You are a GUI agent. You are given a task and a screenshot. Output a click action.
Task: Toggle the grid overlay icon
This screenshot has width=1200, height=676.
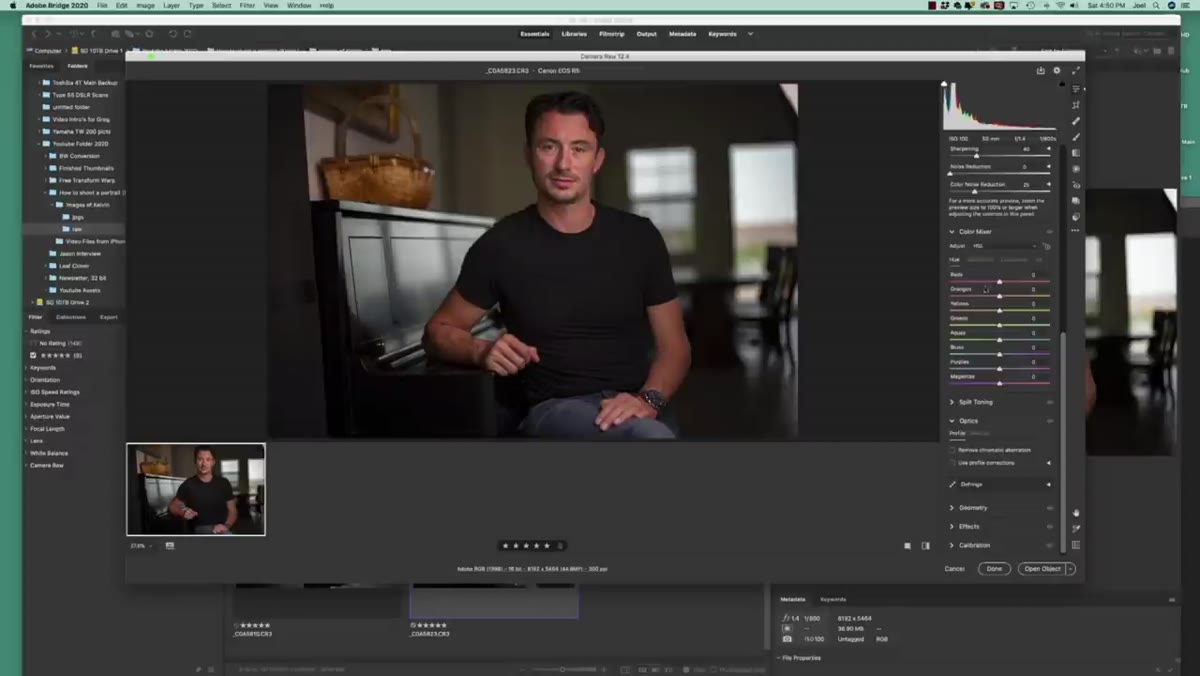tap(1076, 545)
